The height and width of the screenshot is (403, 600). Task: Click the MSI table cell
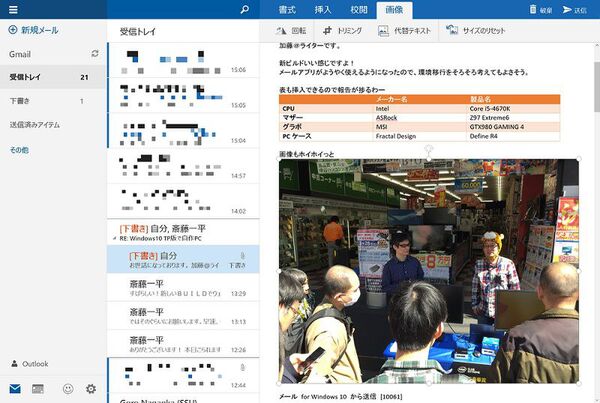[x=419, y=127]
